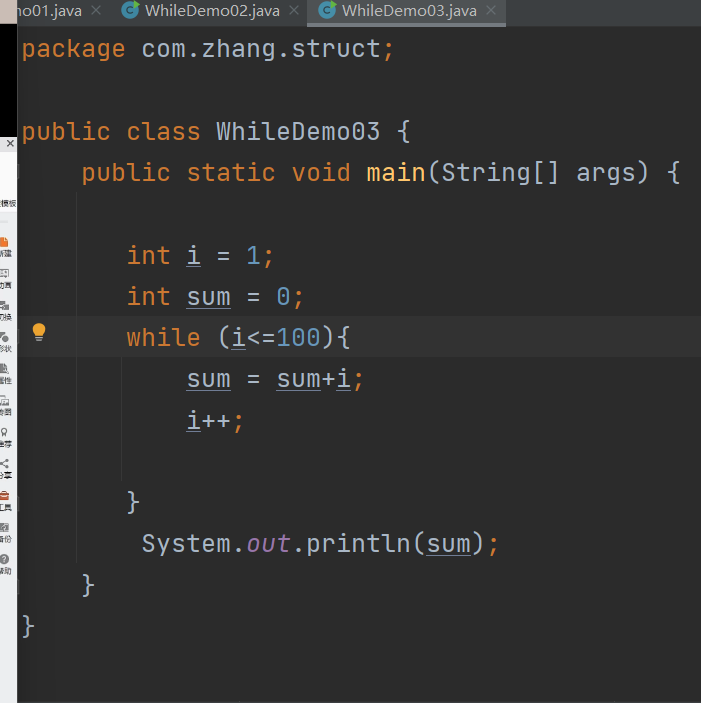Image resolution: width=701 pixels, height=703 pixels.
Task: Click the number '100' in while condition
Action: [x=298, y=337]
